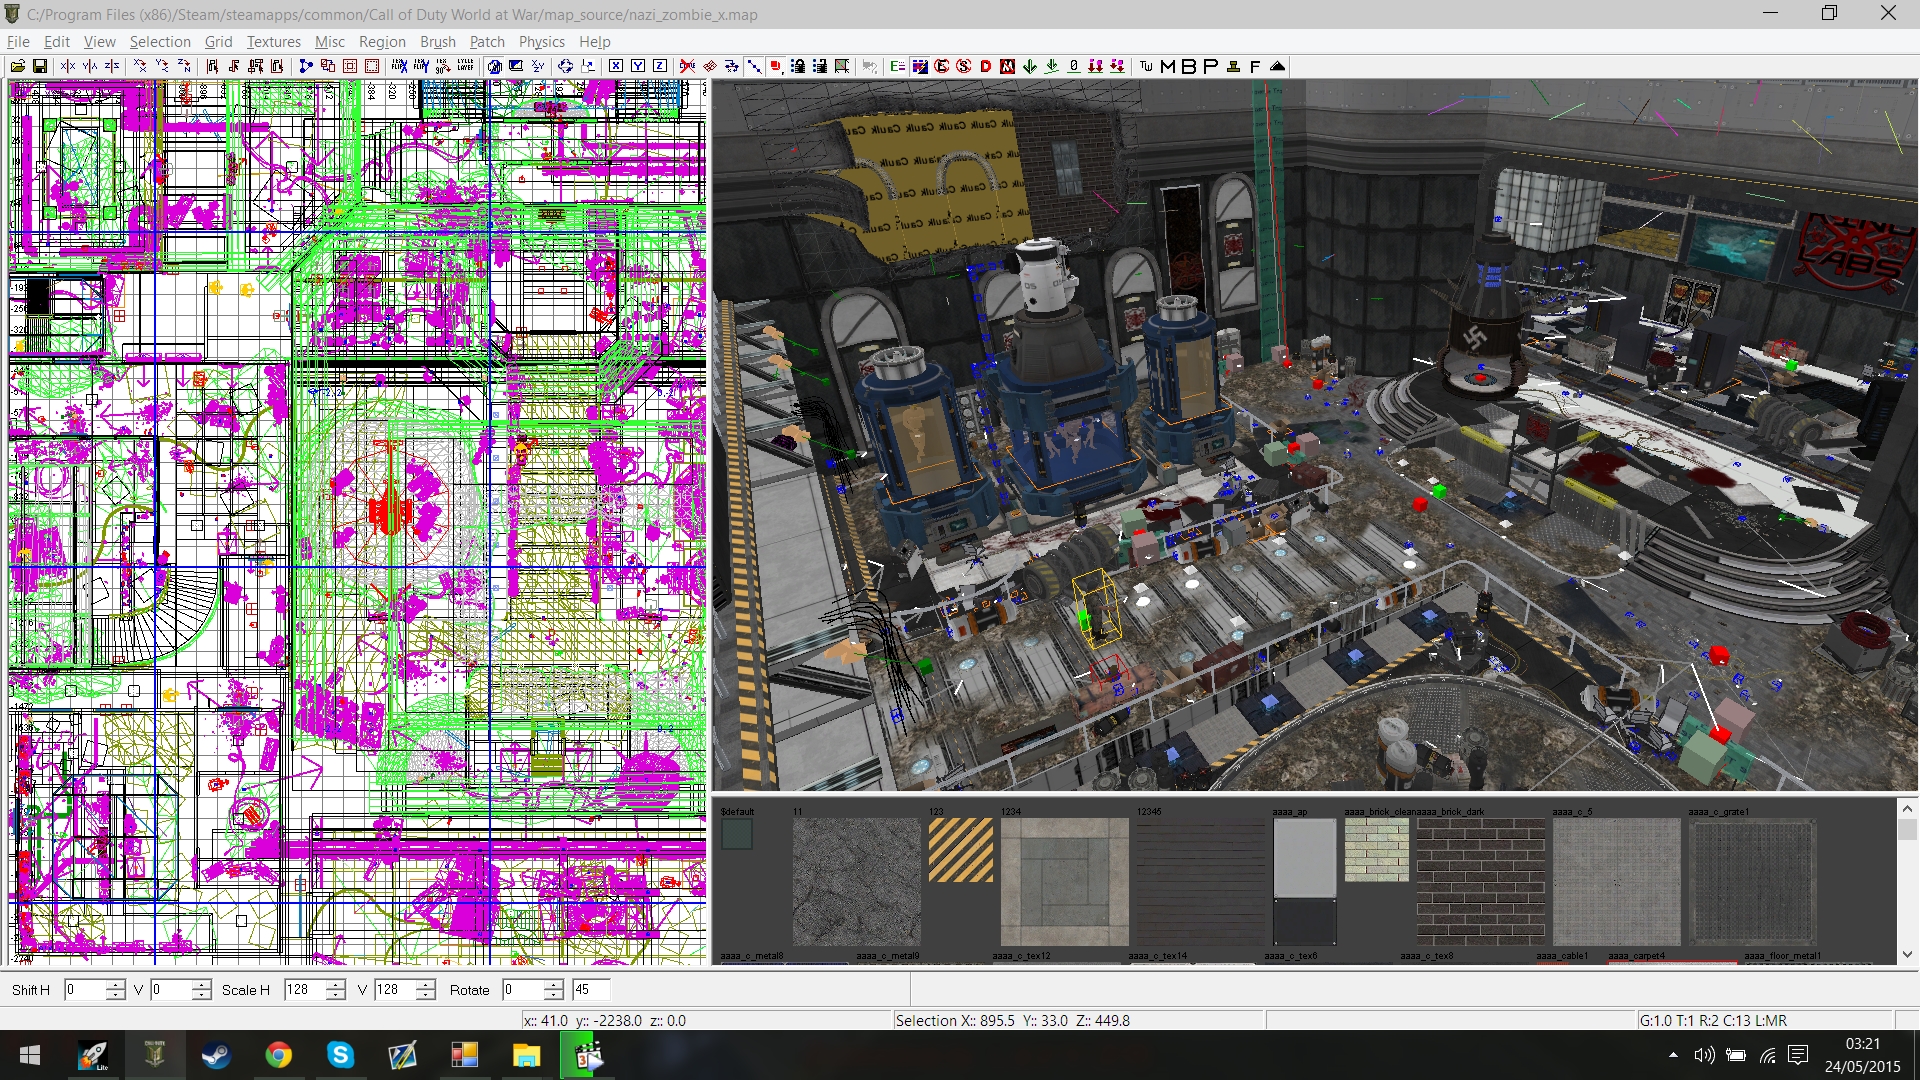The height and width of the screenshot is (1080, 1920).
Task: Open the Physics menu
Action: click(542, 42)
